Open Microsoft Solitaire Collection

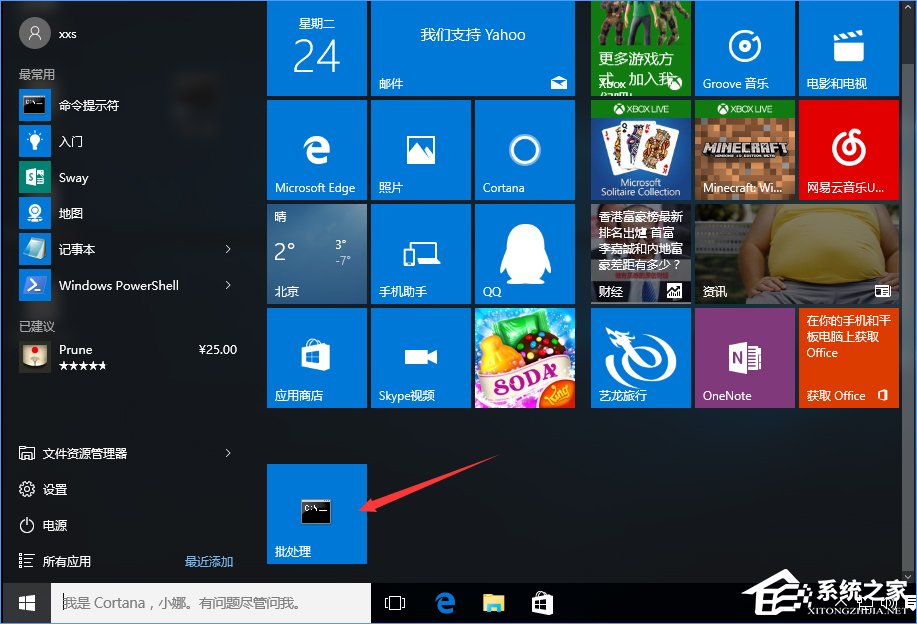click(640, 150)
